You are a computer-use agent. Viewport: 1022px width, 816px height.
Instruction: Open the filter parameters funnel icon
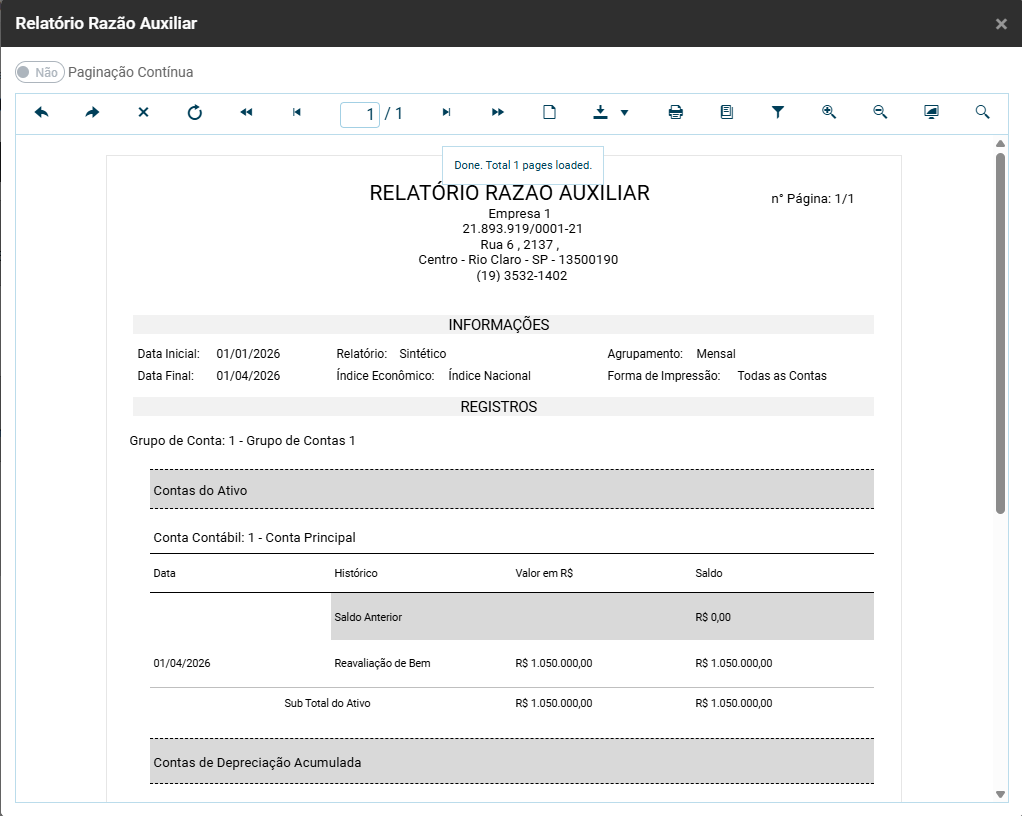point(778,113)
